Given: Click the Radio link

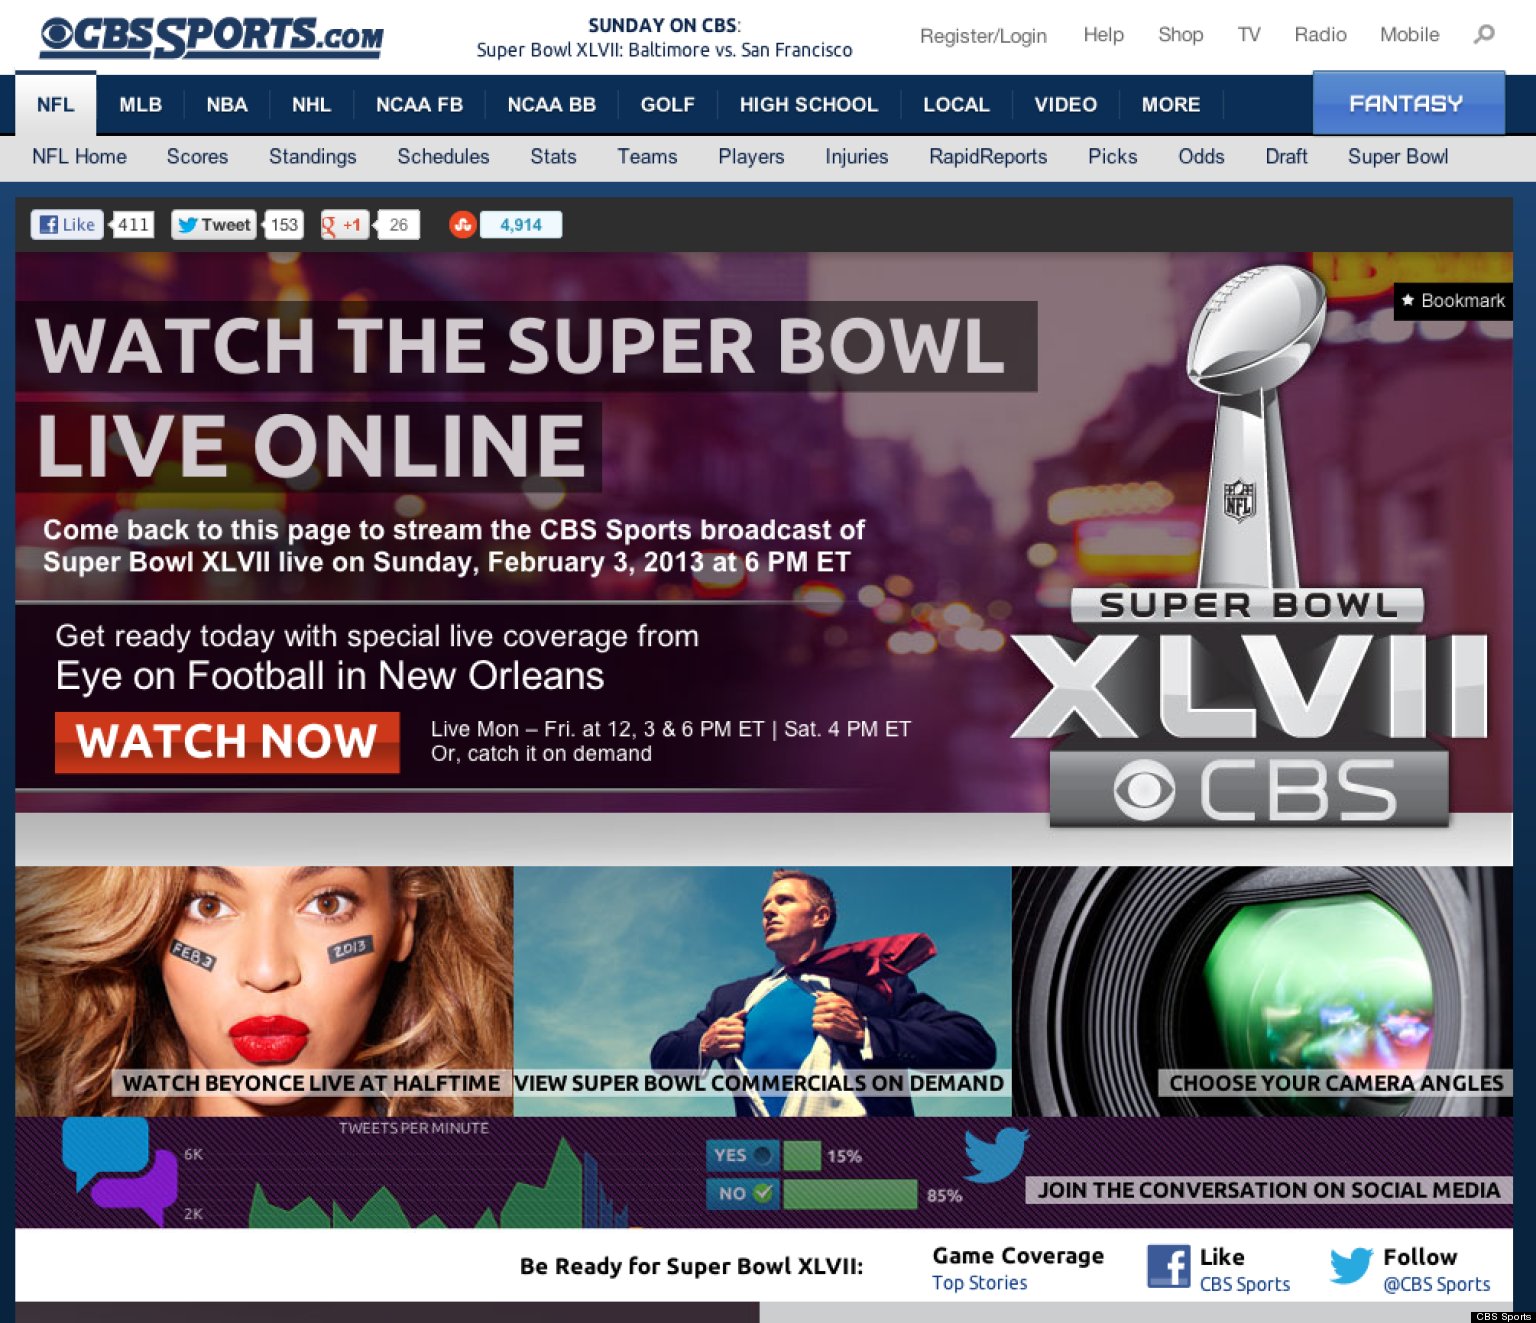Looking at the screenshot, I should 1320,35.
